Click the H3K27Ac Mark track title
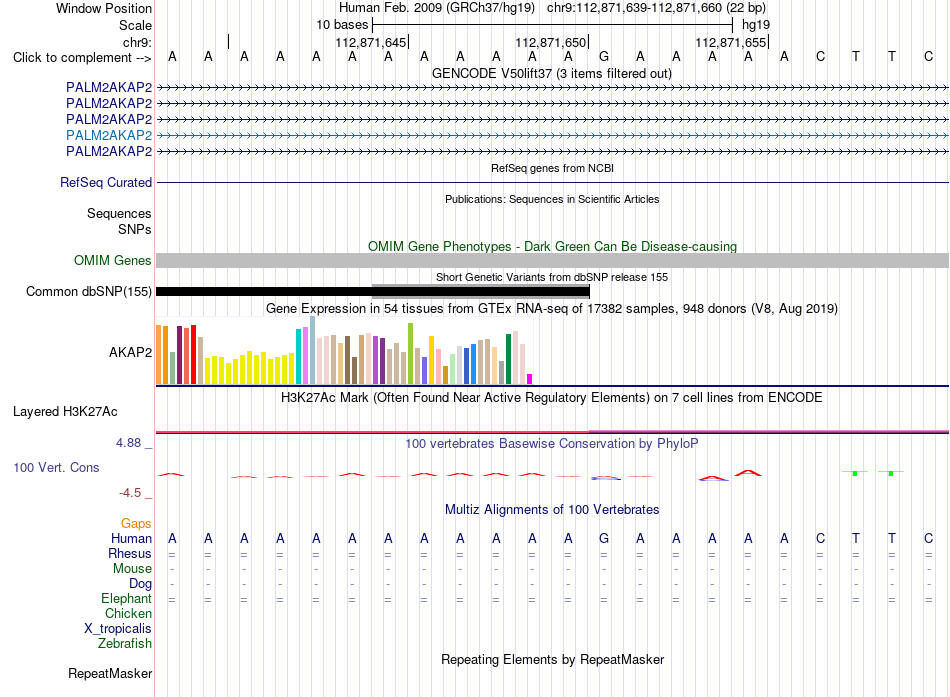 tap(552, 398)
